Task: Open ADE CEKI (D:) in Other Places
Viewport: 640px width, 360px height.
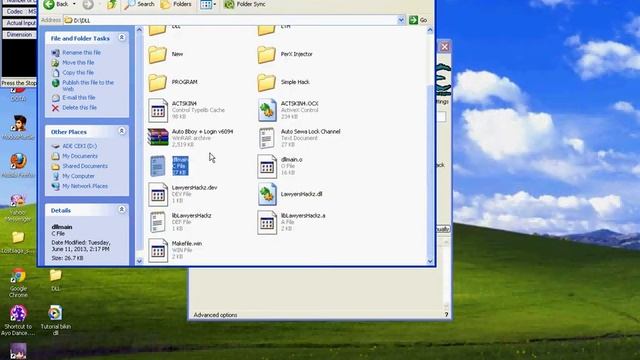Action: click(79, 146)
